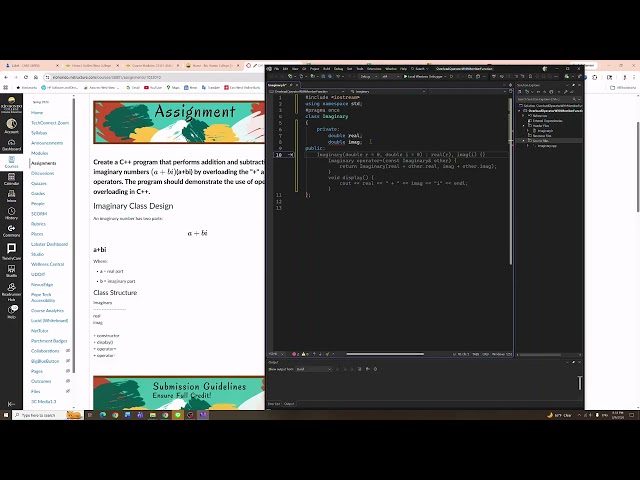Image resolution: width=640 pixels, height=480 pixels.
Task: Switch to the Error List tab
Action: click(274, 404)
